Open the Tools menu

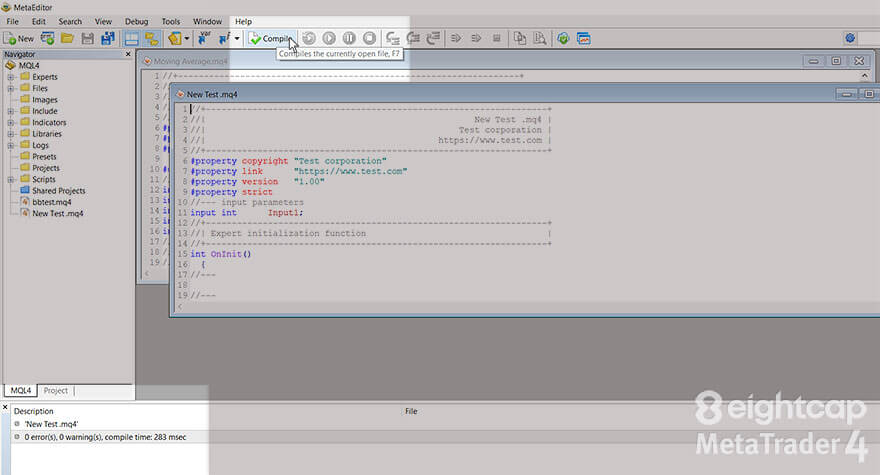pos(171,21)
